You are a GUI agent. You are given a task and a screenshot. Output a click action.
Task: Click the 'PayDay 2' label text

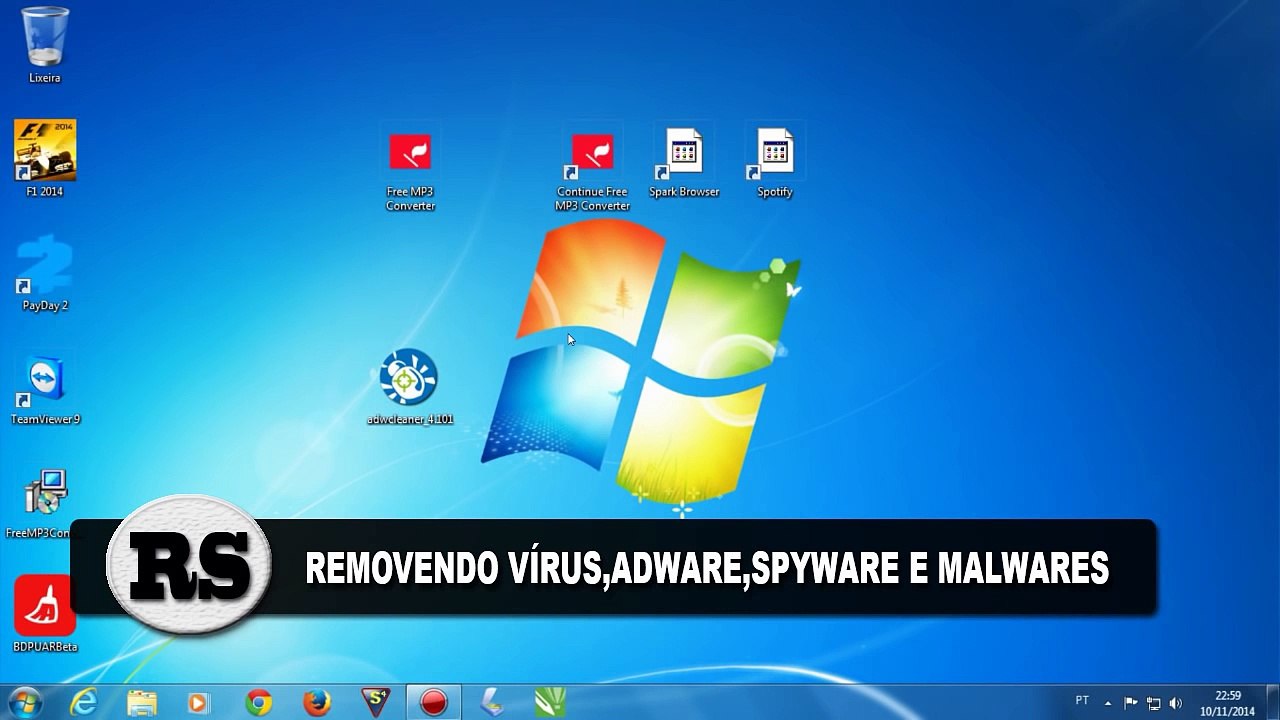pos(45,306)
